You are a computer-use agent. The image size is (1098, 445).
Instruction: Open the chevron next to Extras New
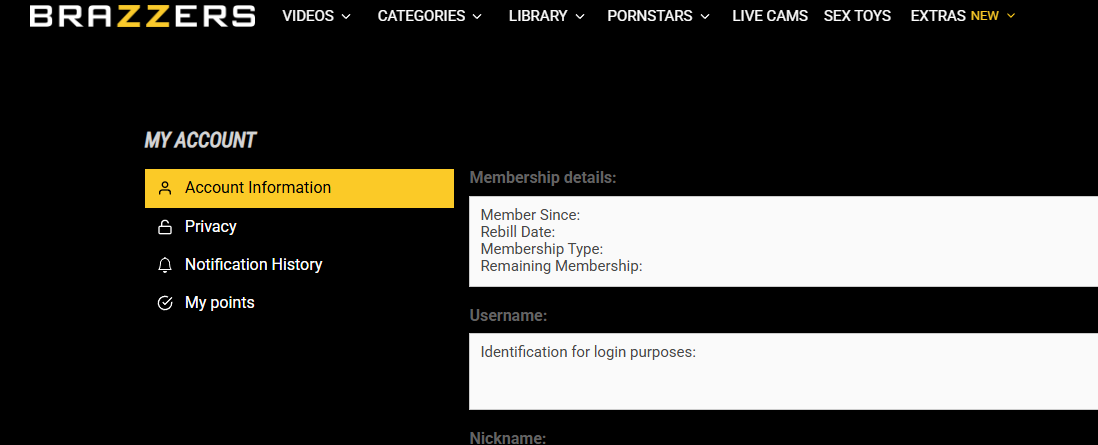[1011, 16]
